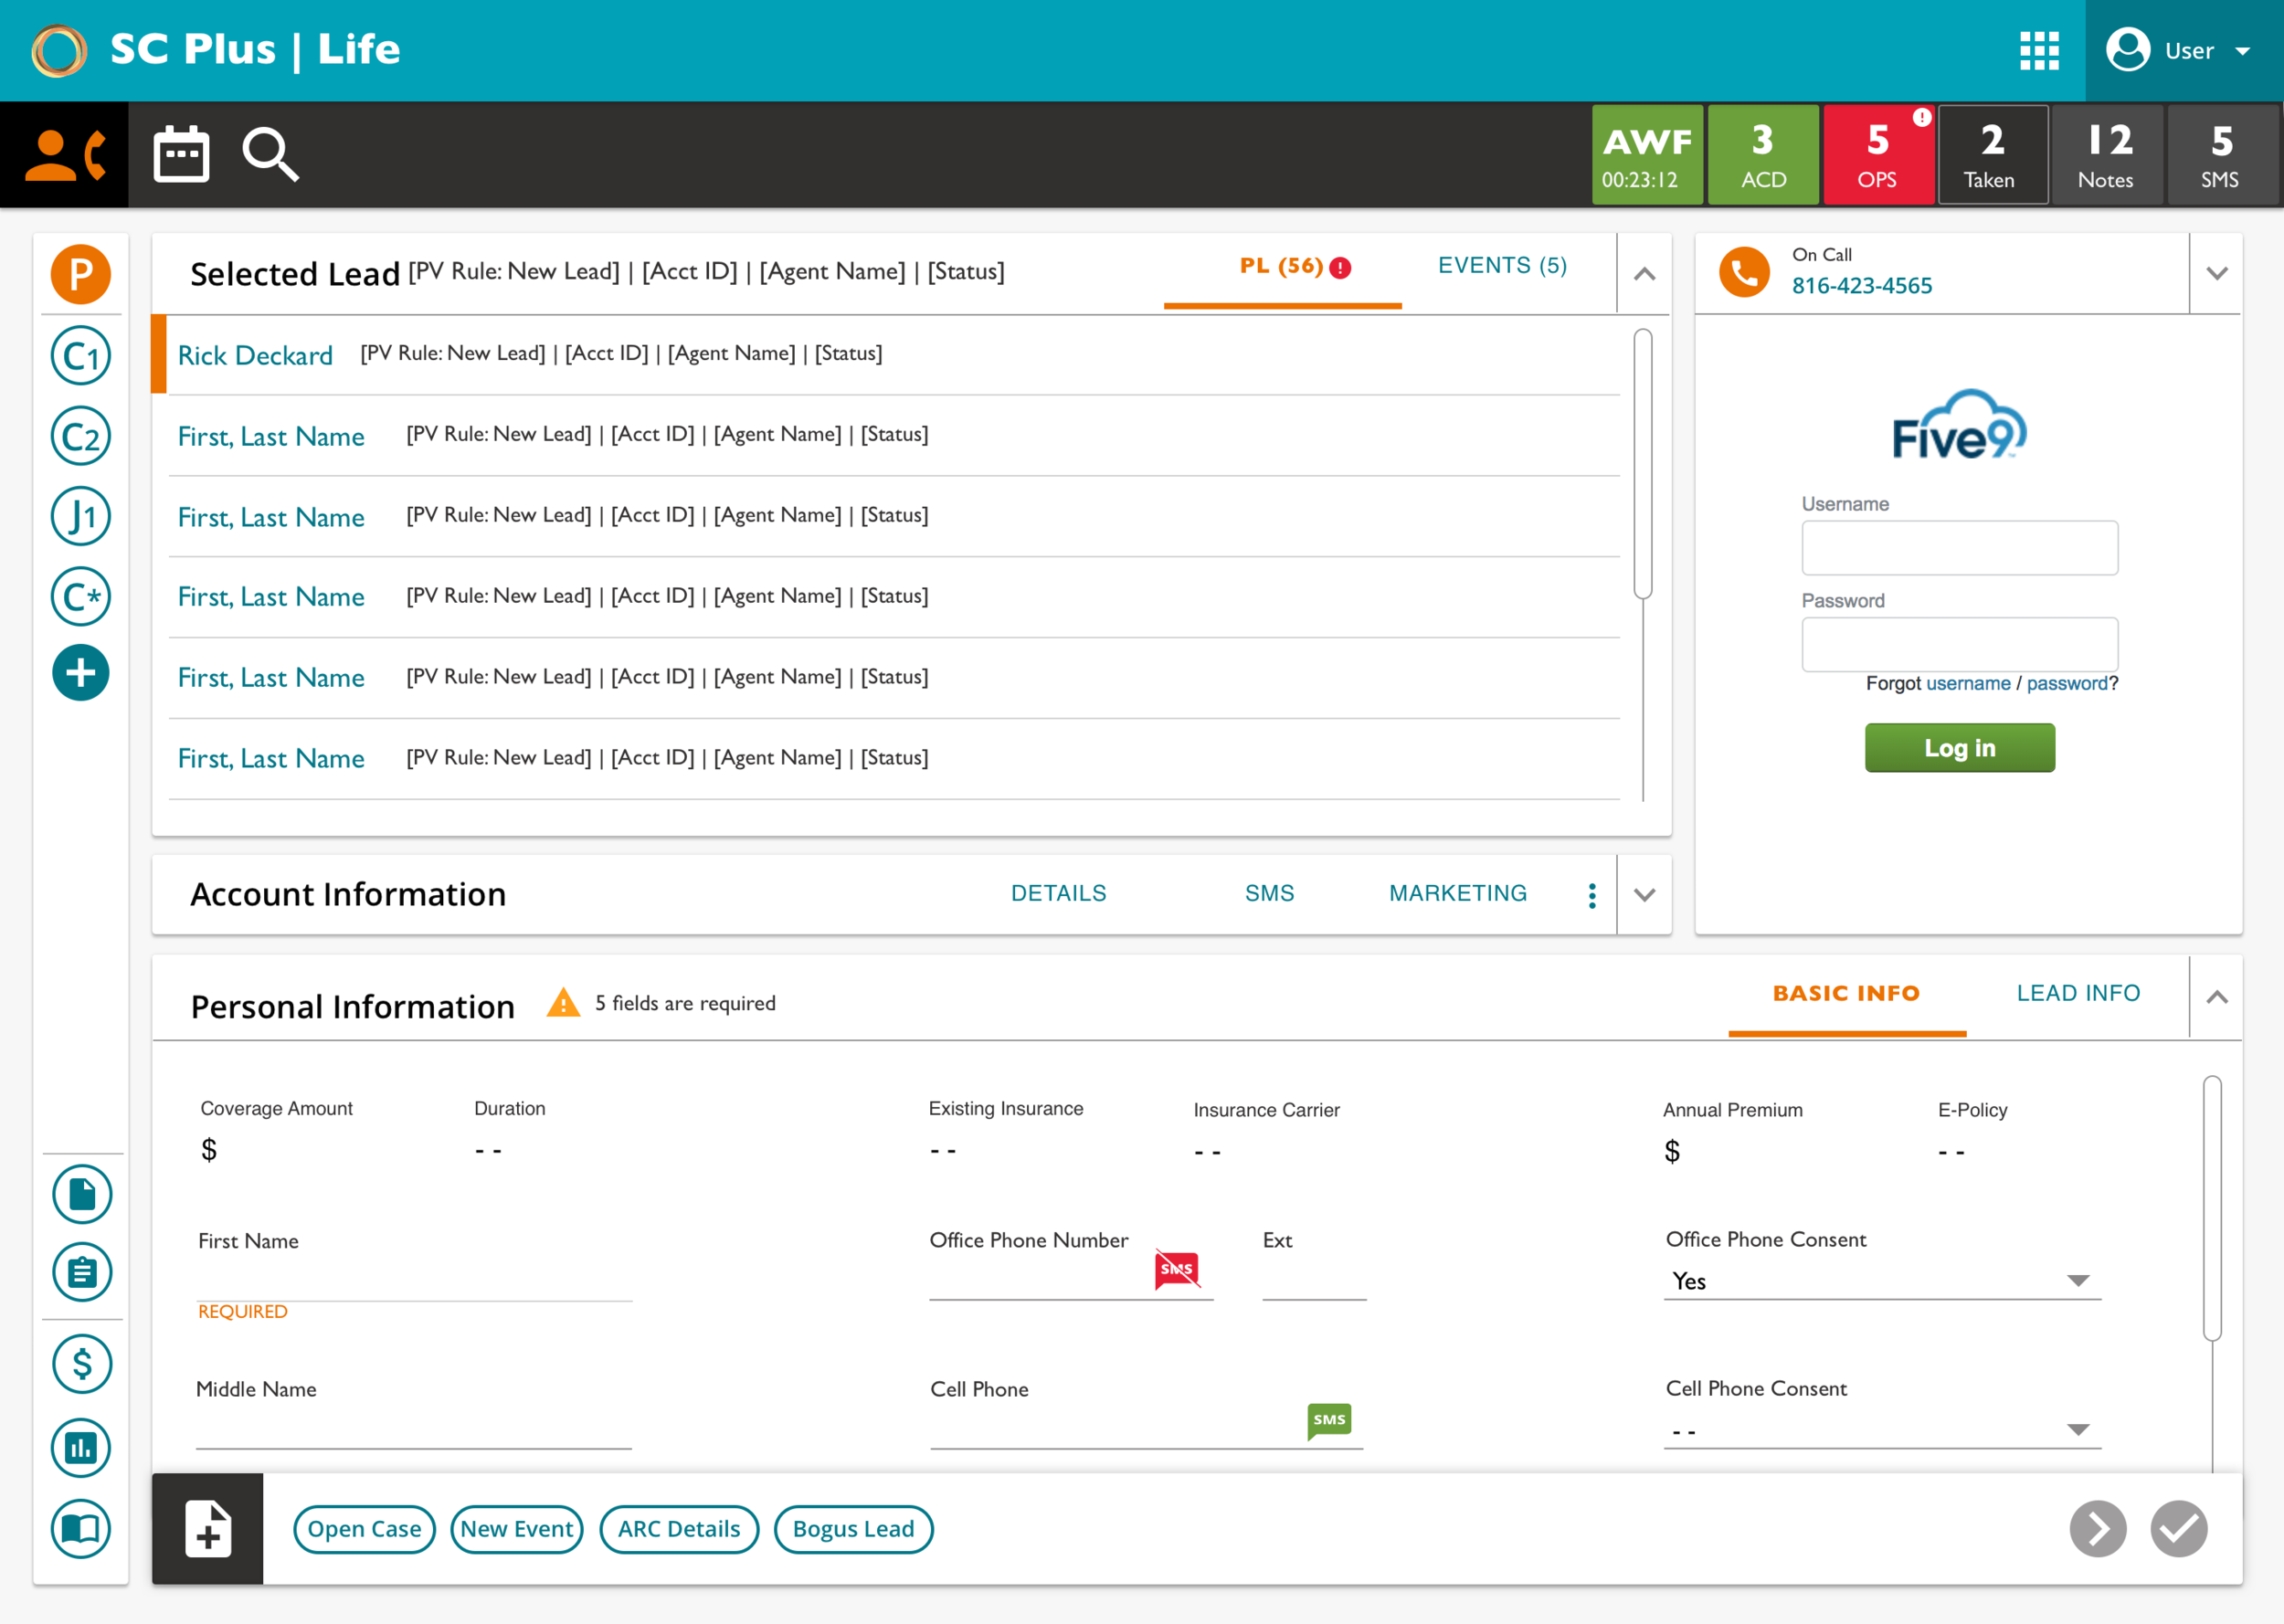Open the apps grid menu

point(2039,50)
